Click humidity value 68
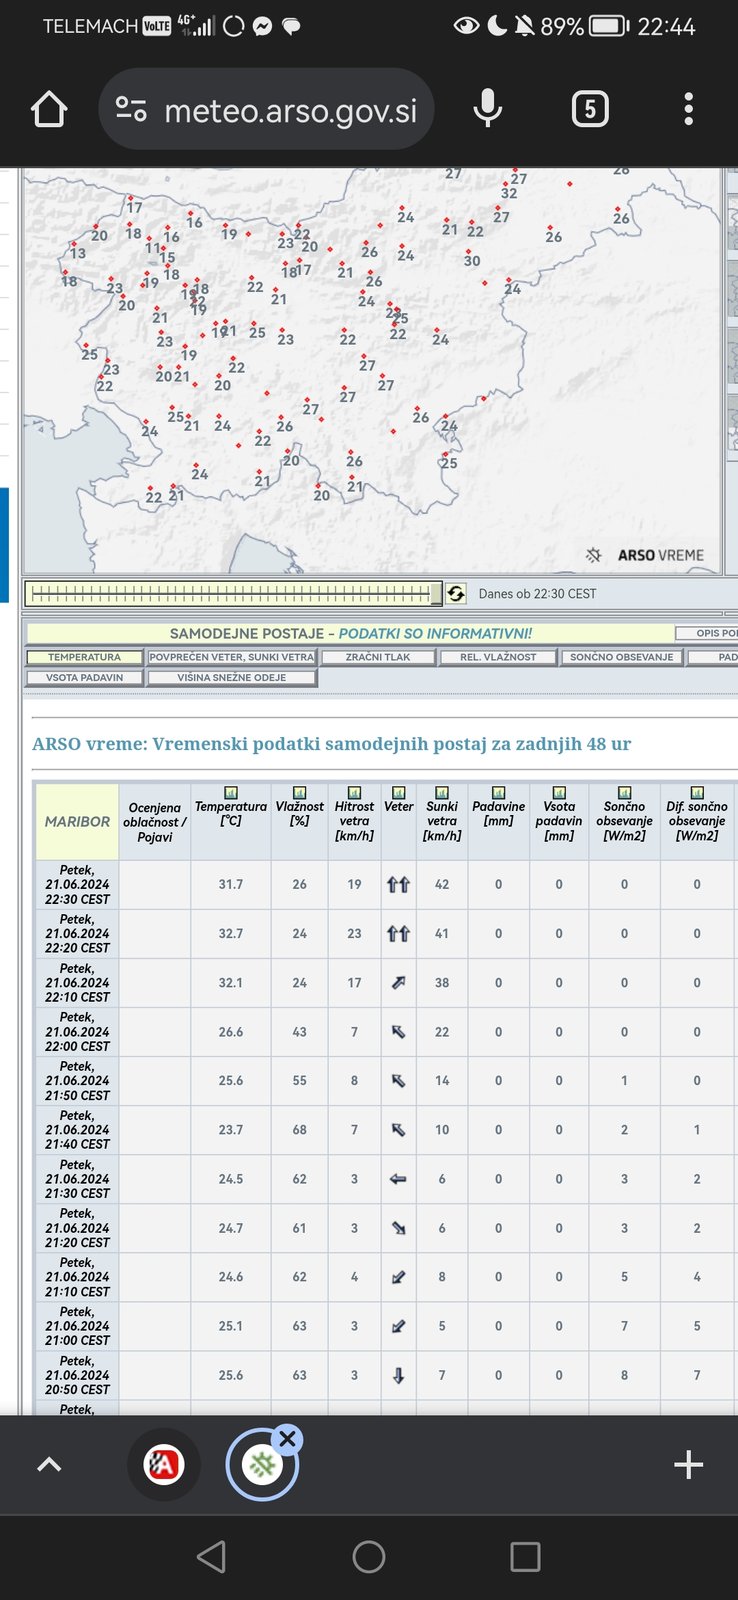 click(299, 1130)
